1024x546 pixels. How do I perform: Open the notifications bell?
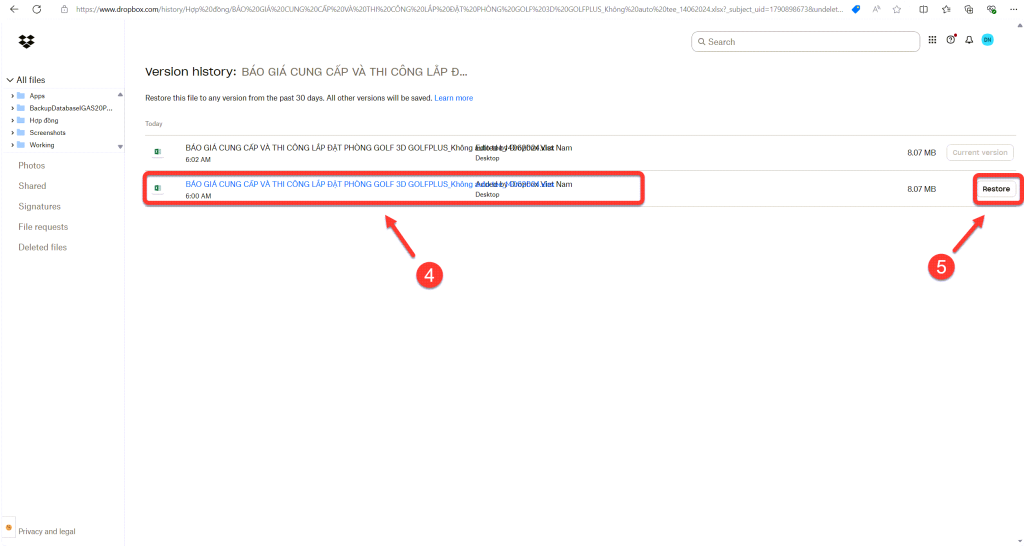(968, 41)
